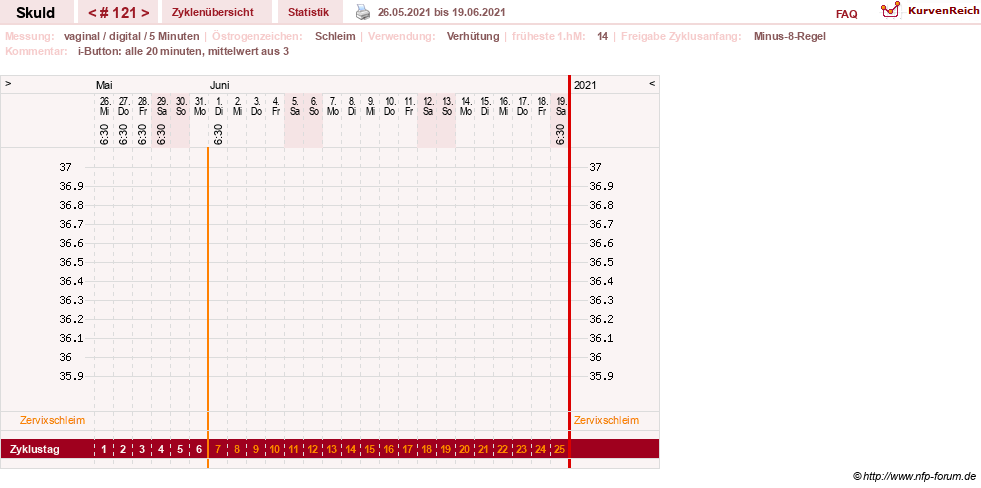Click the Schleim estrogen sign value
Image resolution: width=981 pixels, height=488 pixels.
click(335, 36)
